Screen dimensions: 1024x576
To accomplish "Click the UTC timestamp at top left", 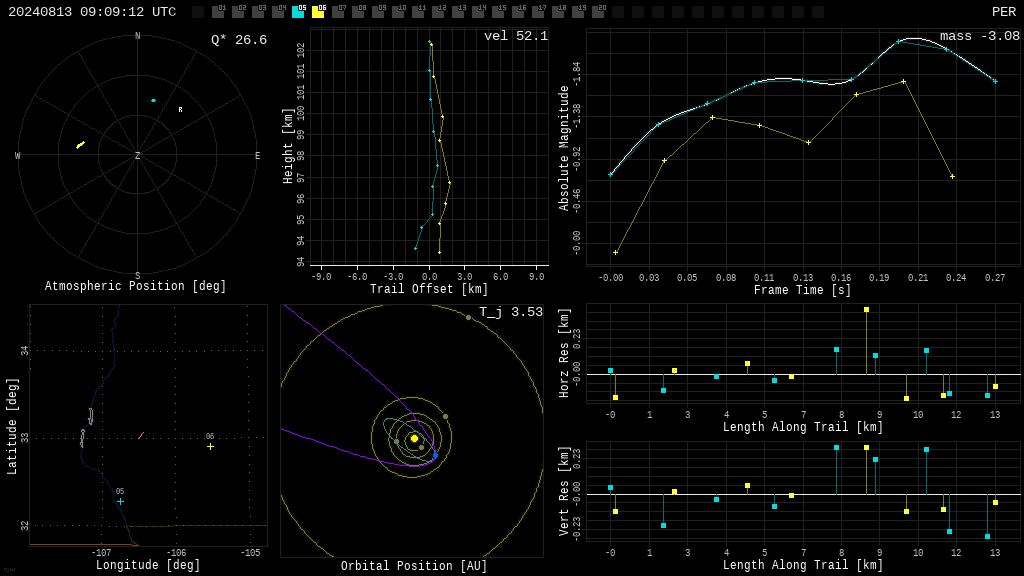I will click(92, 12).
